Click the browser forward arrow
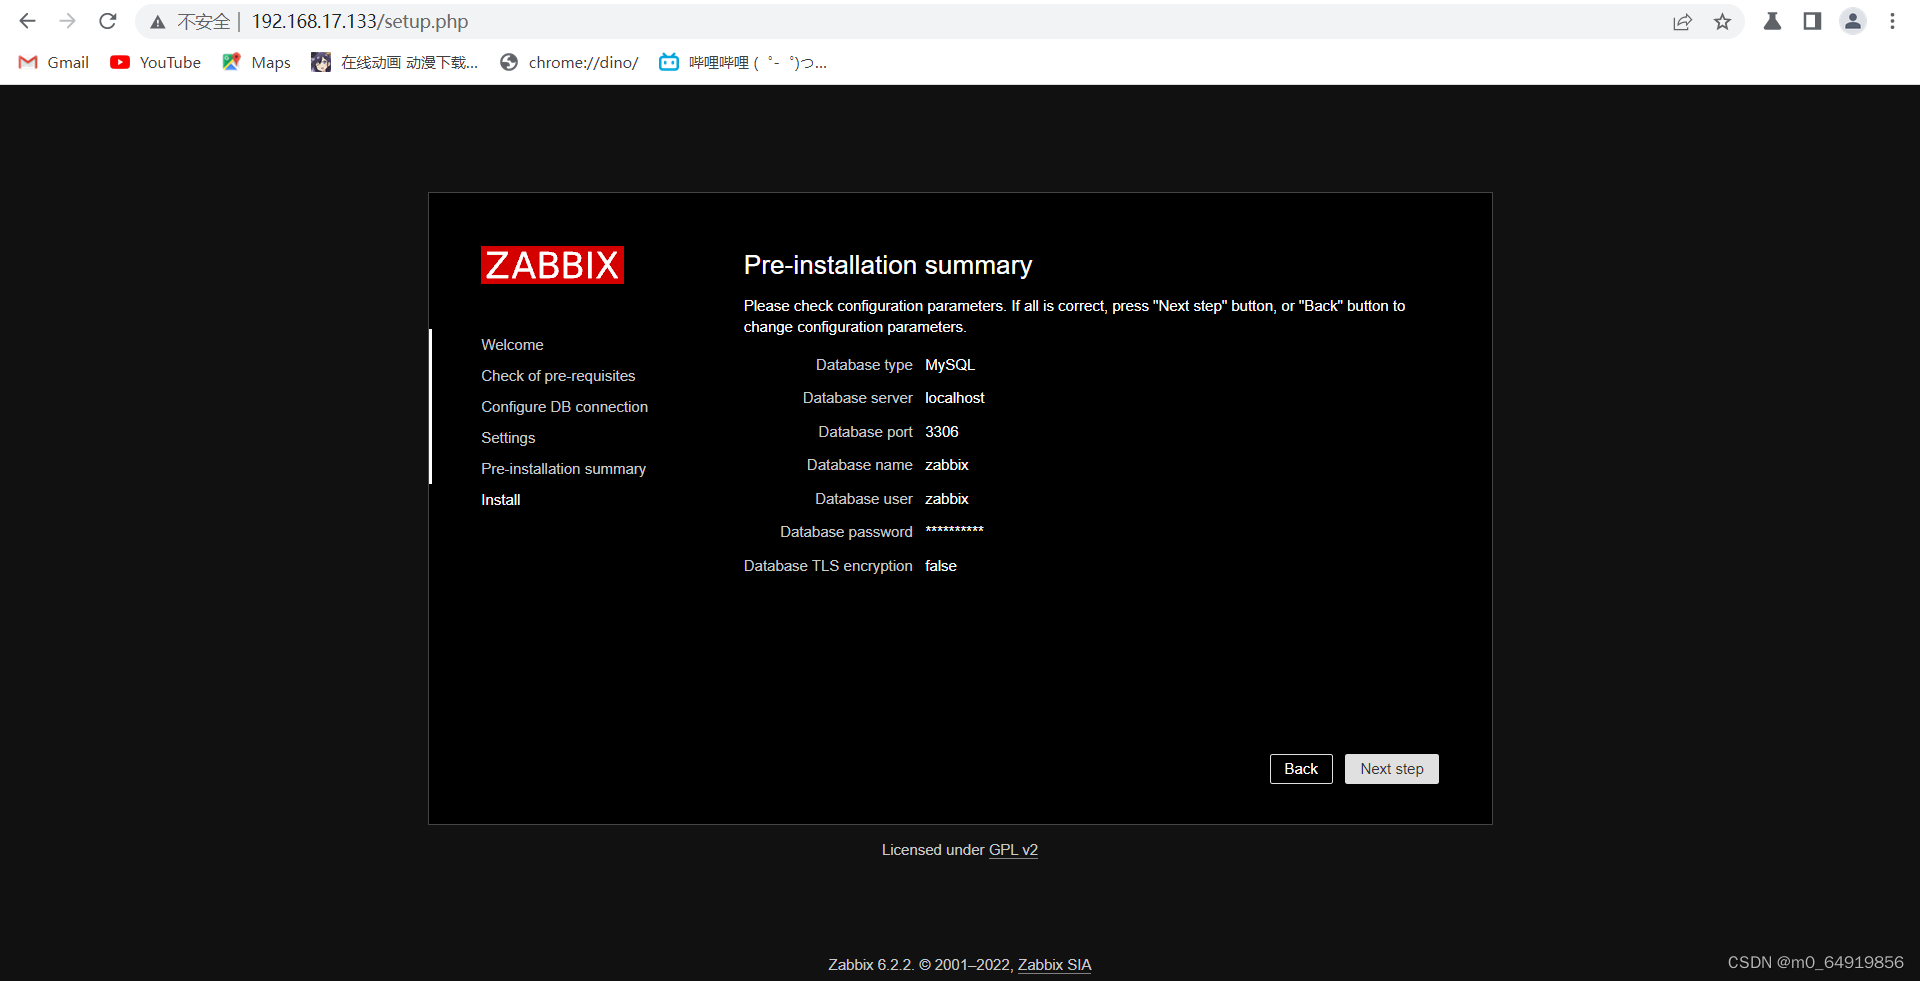Screen dimensions: 1920x981 pyautogui.click(x=67, y=21)
